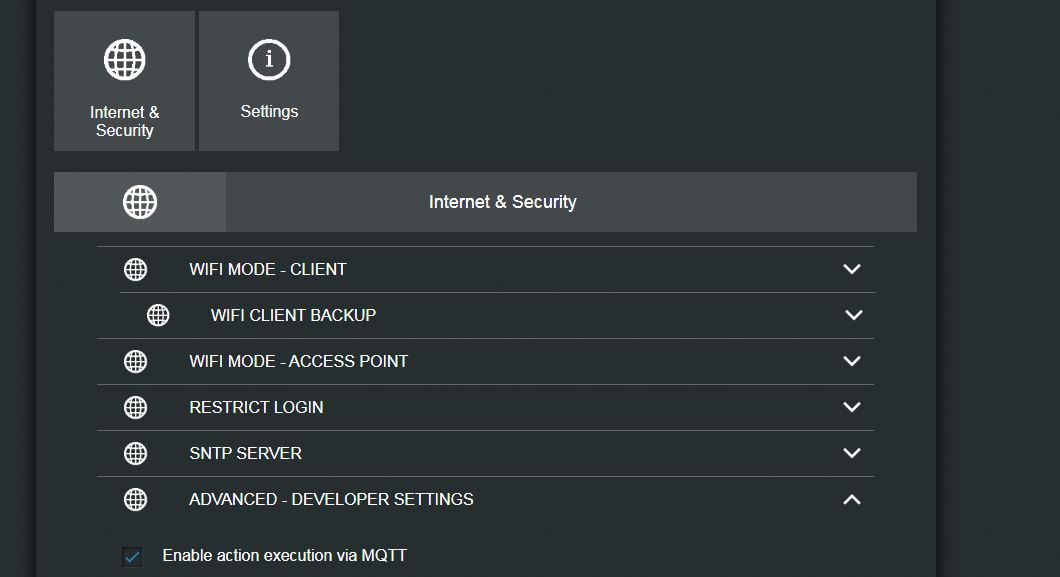Click the globe icon beside WIFI CLIENT BACKUP
Viewport: 1060px width, 577px height.
(x=158, y=316)
